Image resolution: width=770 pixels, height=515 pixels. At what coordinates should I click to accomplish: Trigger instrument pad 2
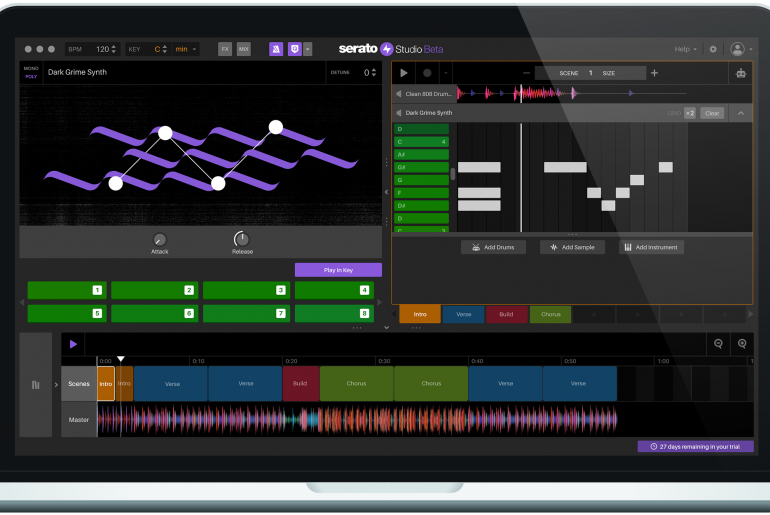coord(154,290)
